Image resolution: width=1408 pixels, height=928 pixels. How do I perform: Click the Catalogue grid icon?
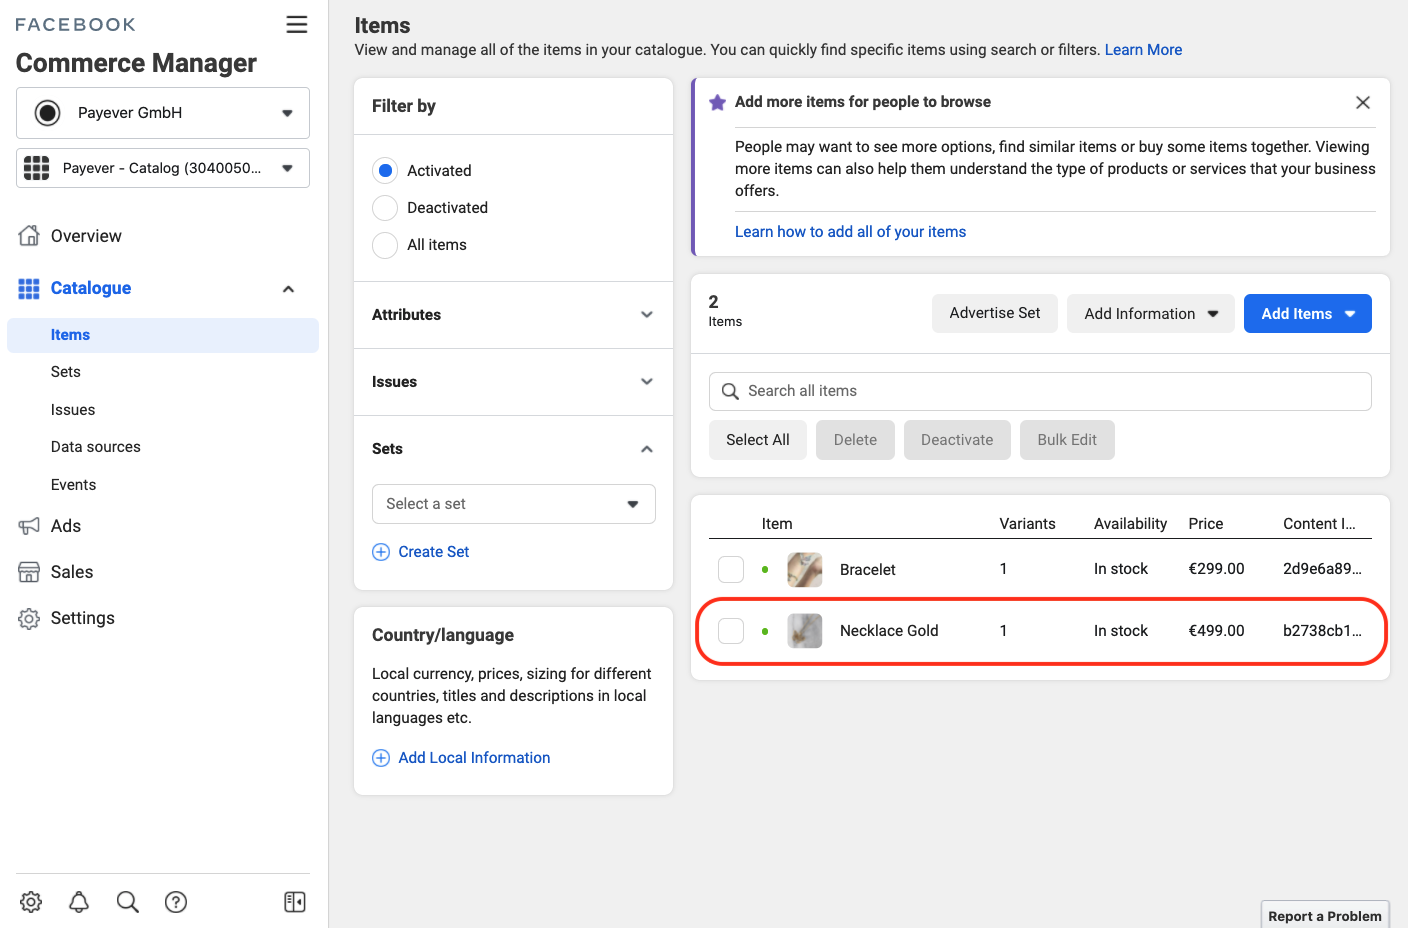pos(29,289)
